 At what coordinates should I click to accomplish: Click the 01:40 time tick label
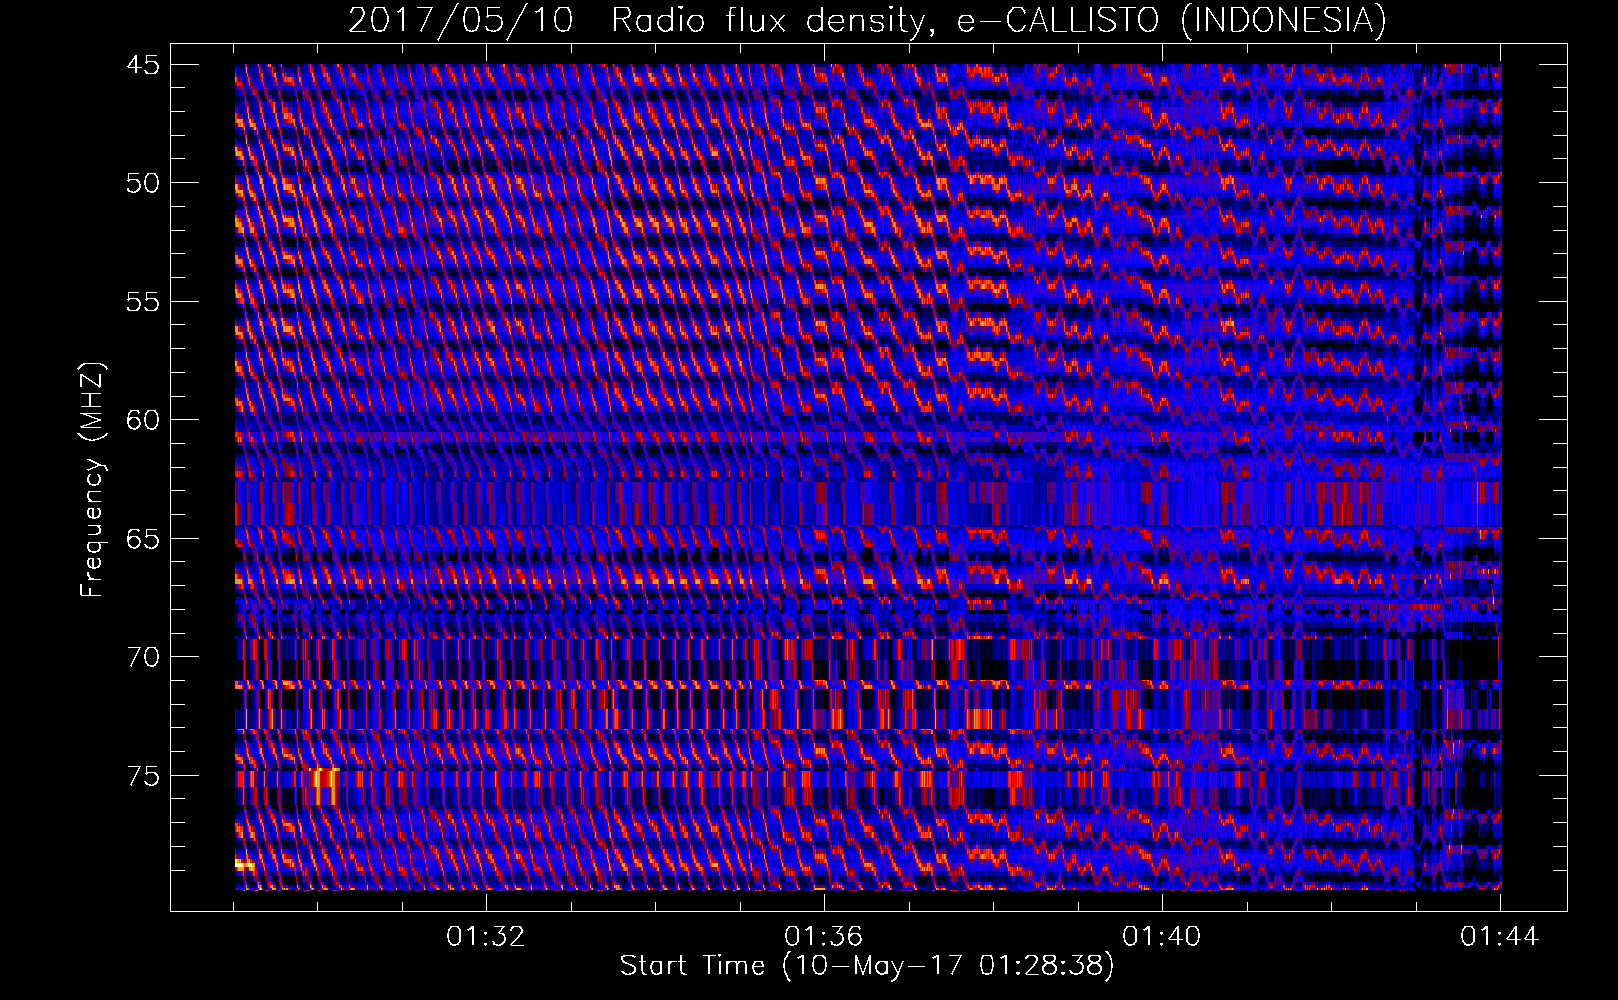pos(1162,937)
